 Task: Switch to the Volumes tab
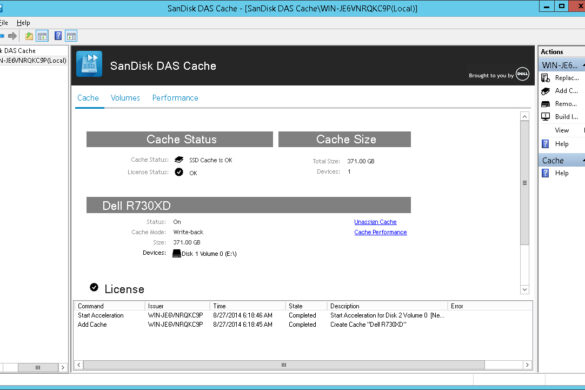pos(125,98)
